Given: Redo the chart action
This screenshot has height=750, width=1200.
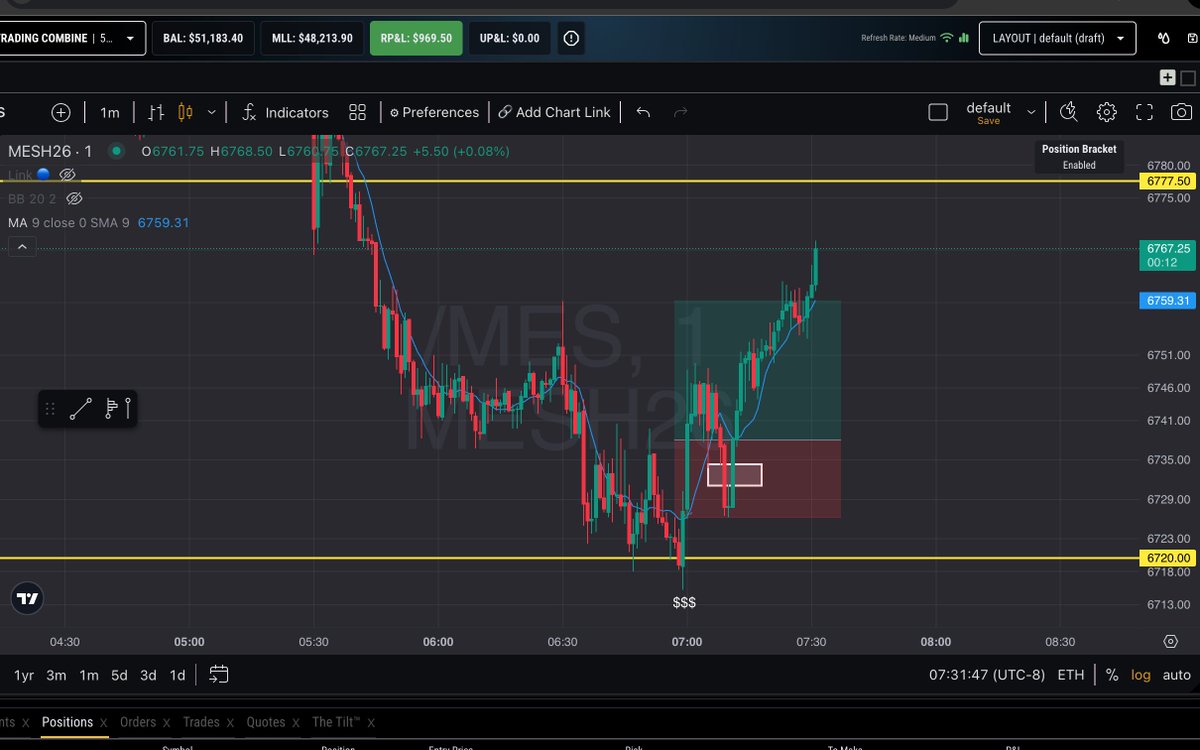Looking at the screenshot, I should (681, 112).
